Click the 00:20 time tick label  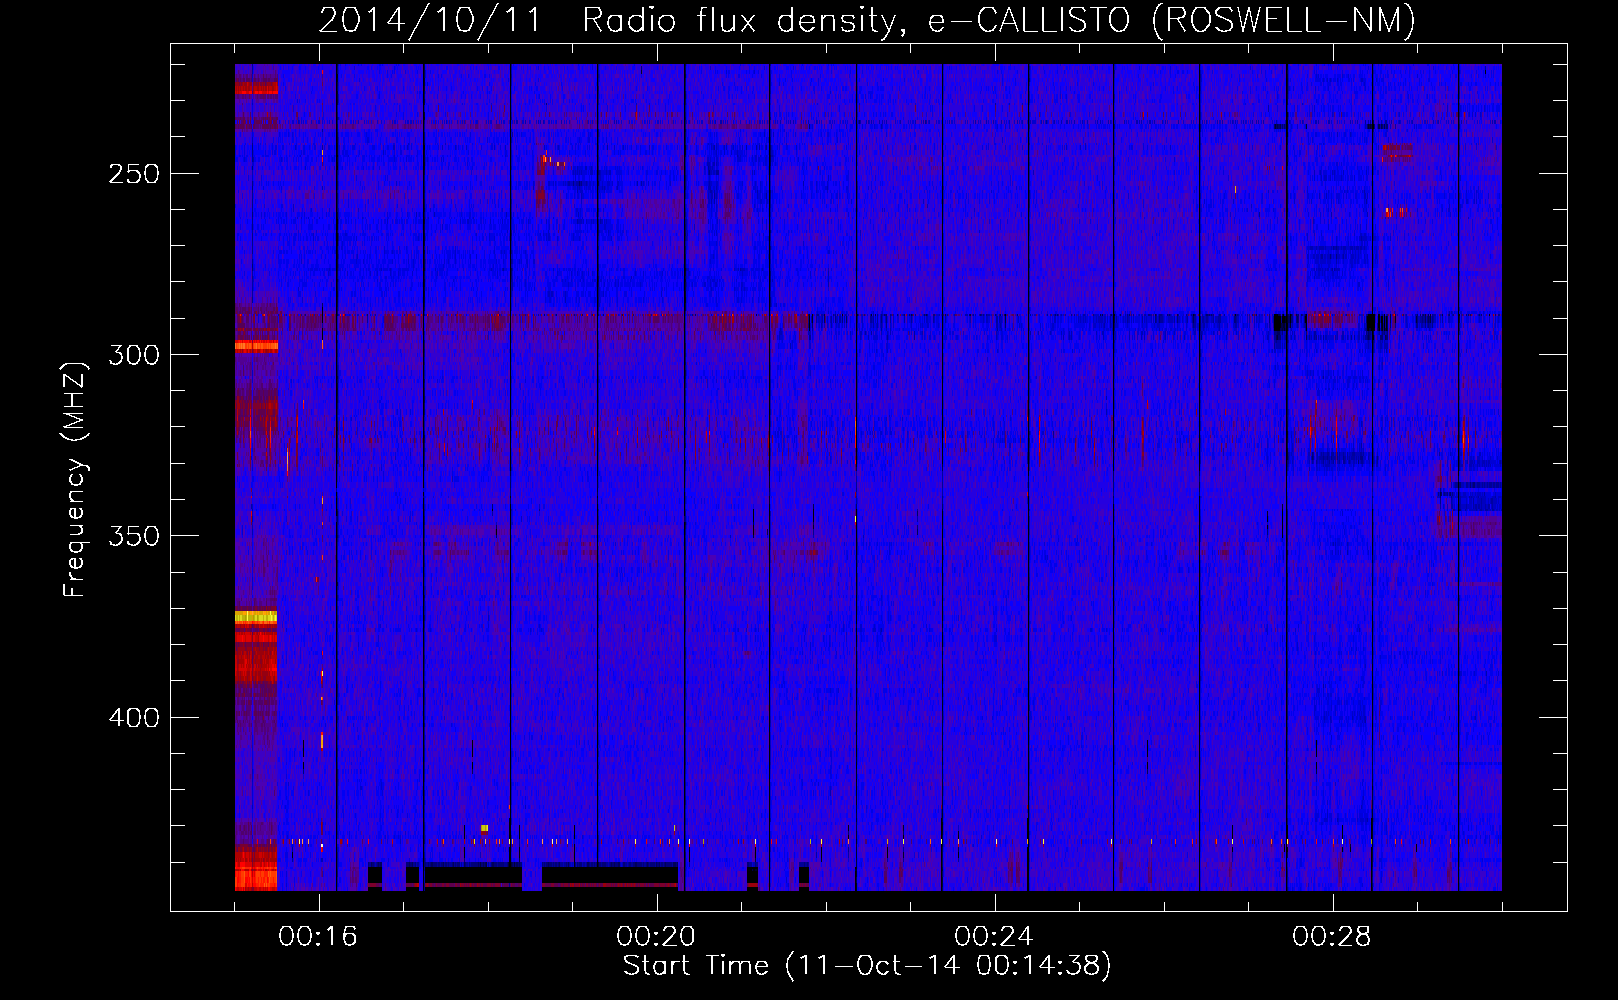click(x=656, y=937)
